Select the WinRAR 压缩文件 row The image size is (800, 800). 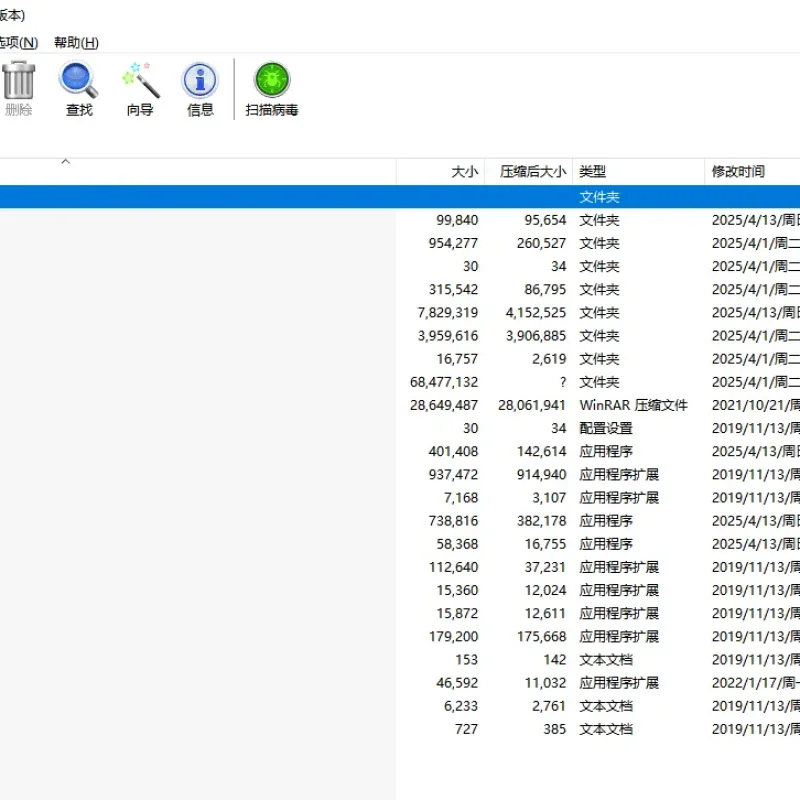(x=400, y=405)
